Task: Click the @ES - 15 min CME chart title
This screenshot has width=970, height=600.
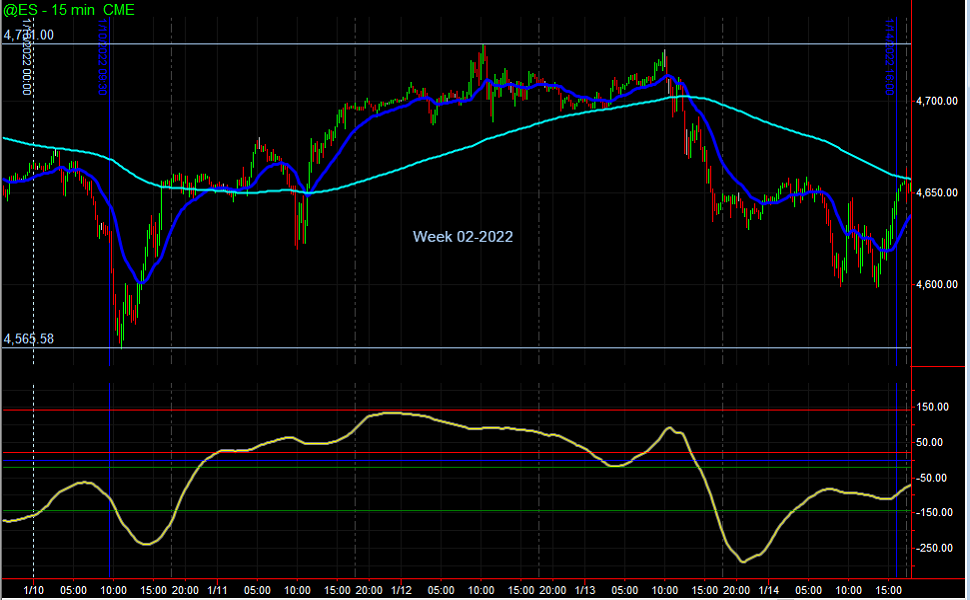Action: click(x=68, y=9)
